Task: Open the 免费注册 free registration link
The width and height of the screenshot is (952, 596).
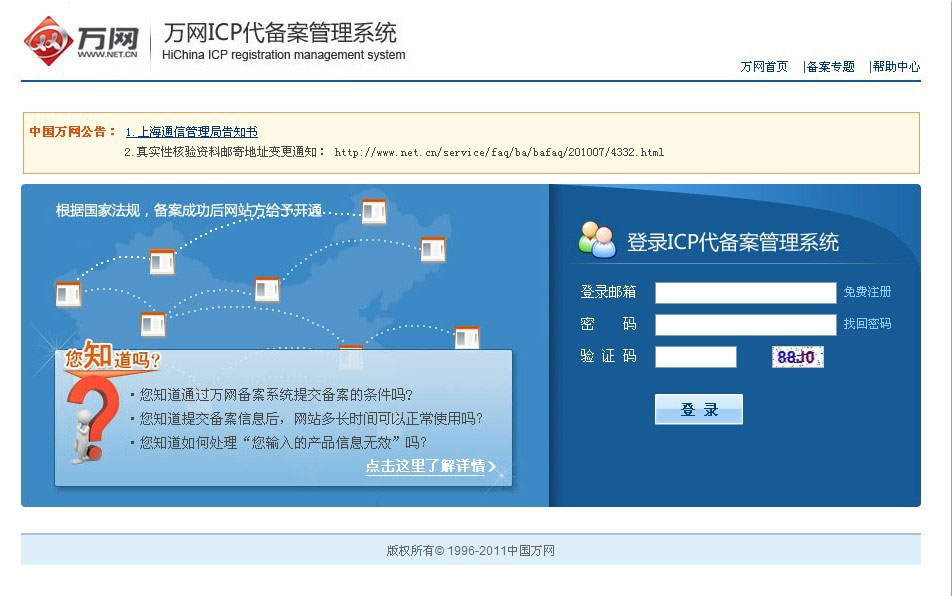Action: tap(867, 292)
